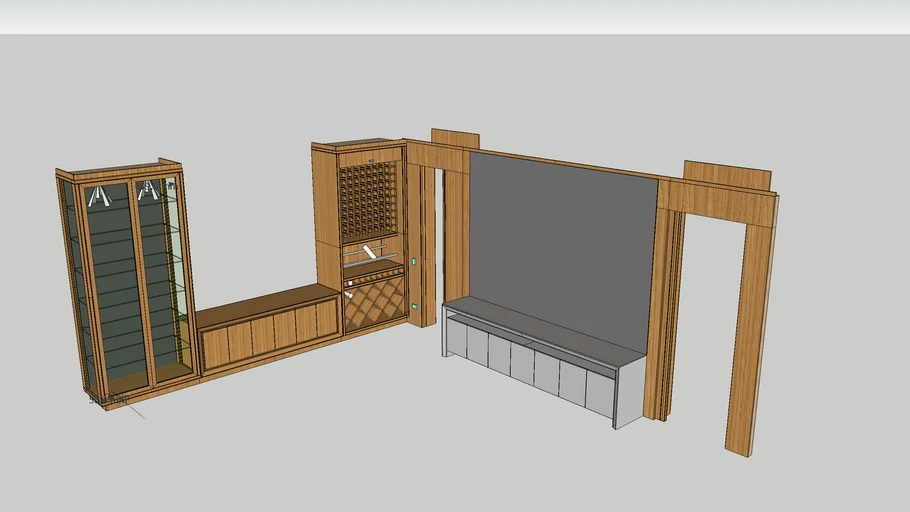Click the gray TV console top surface
The image size is (910, 512).
coord(545,330)
